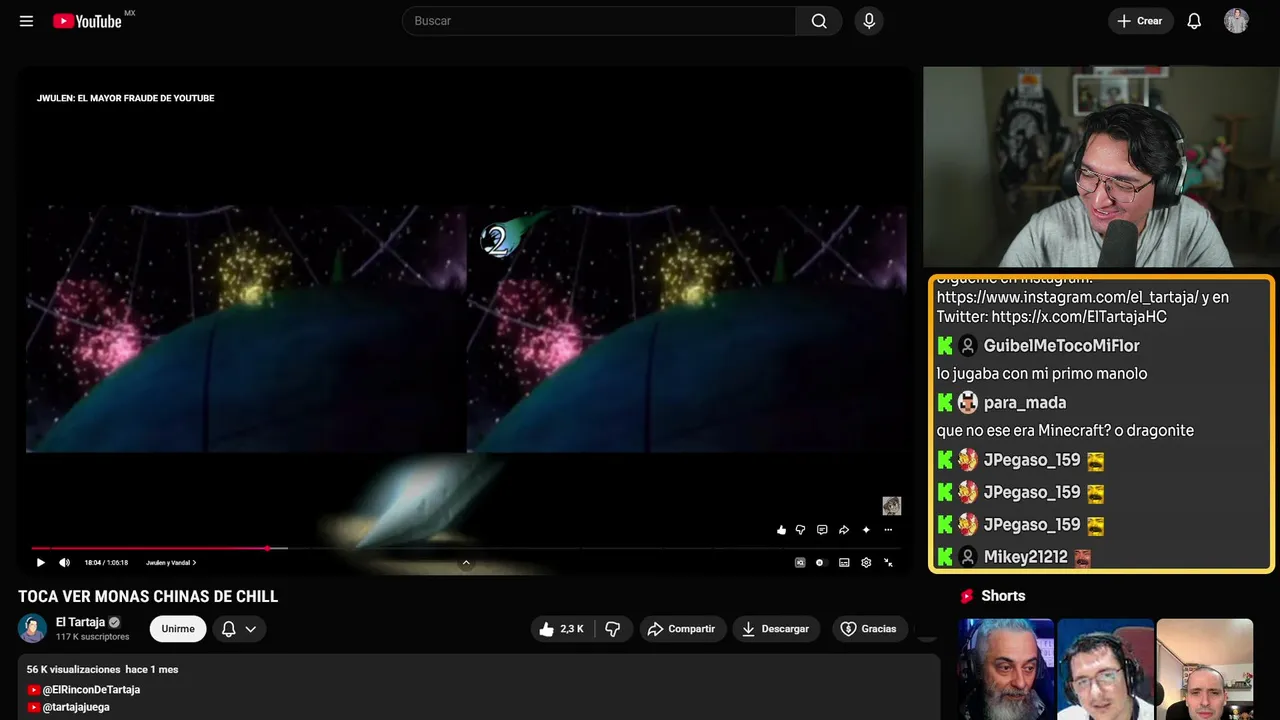1280x720 pixels.
Task: Open the player's three-dot more menu
Action: pos(888,530)
